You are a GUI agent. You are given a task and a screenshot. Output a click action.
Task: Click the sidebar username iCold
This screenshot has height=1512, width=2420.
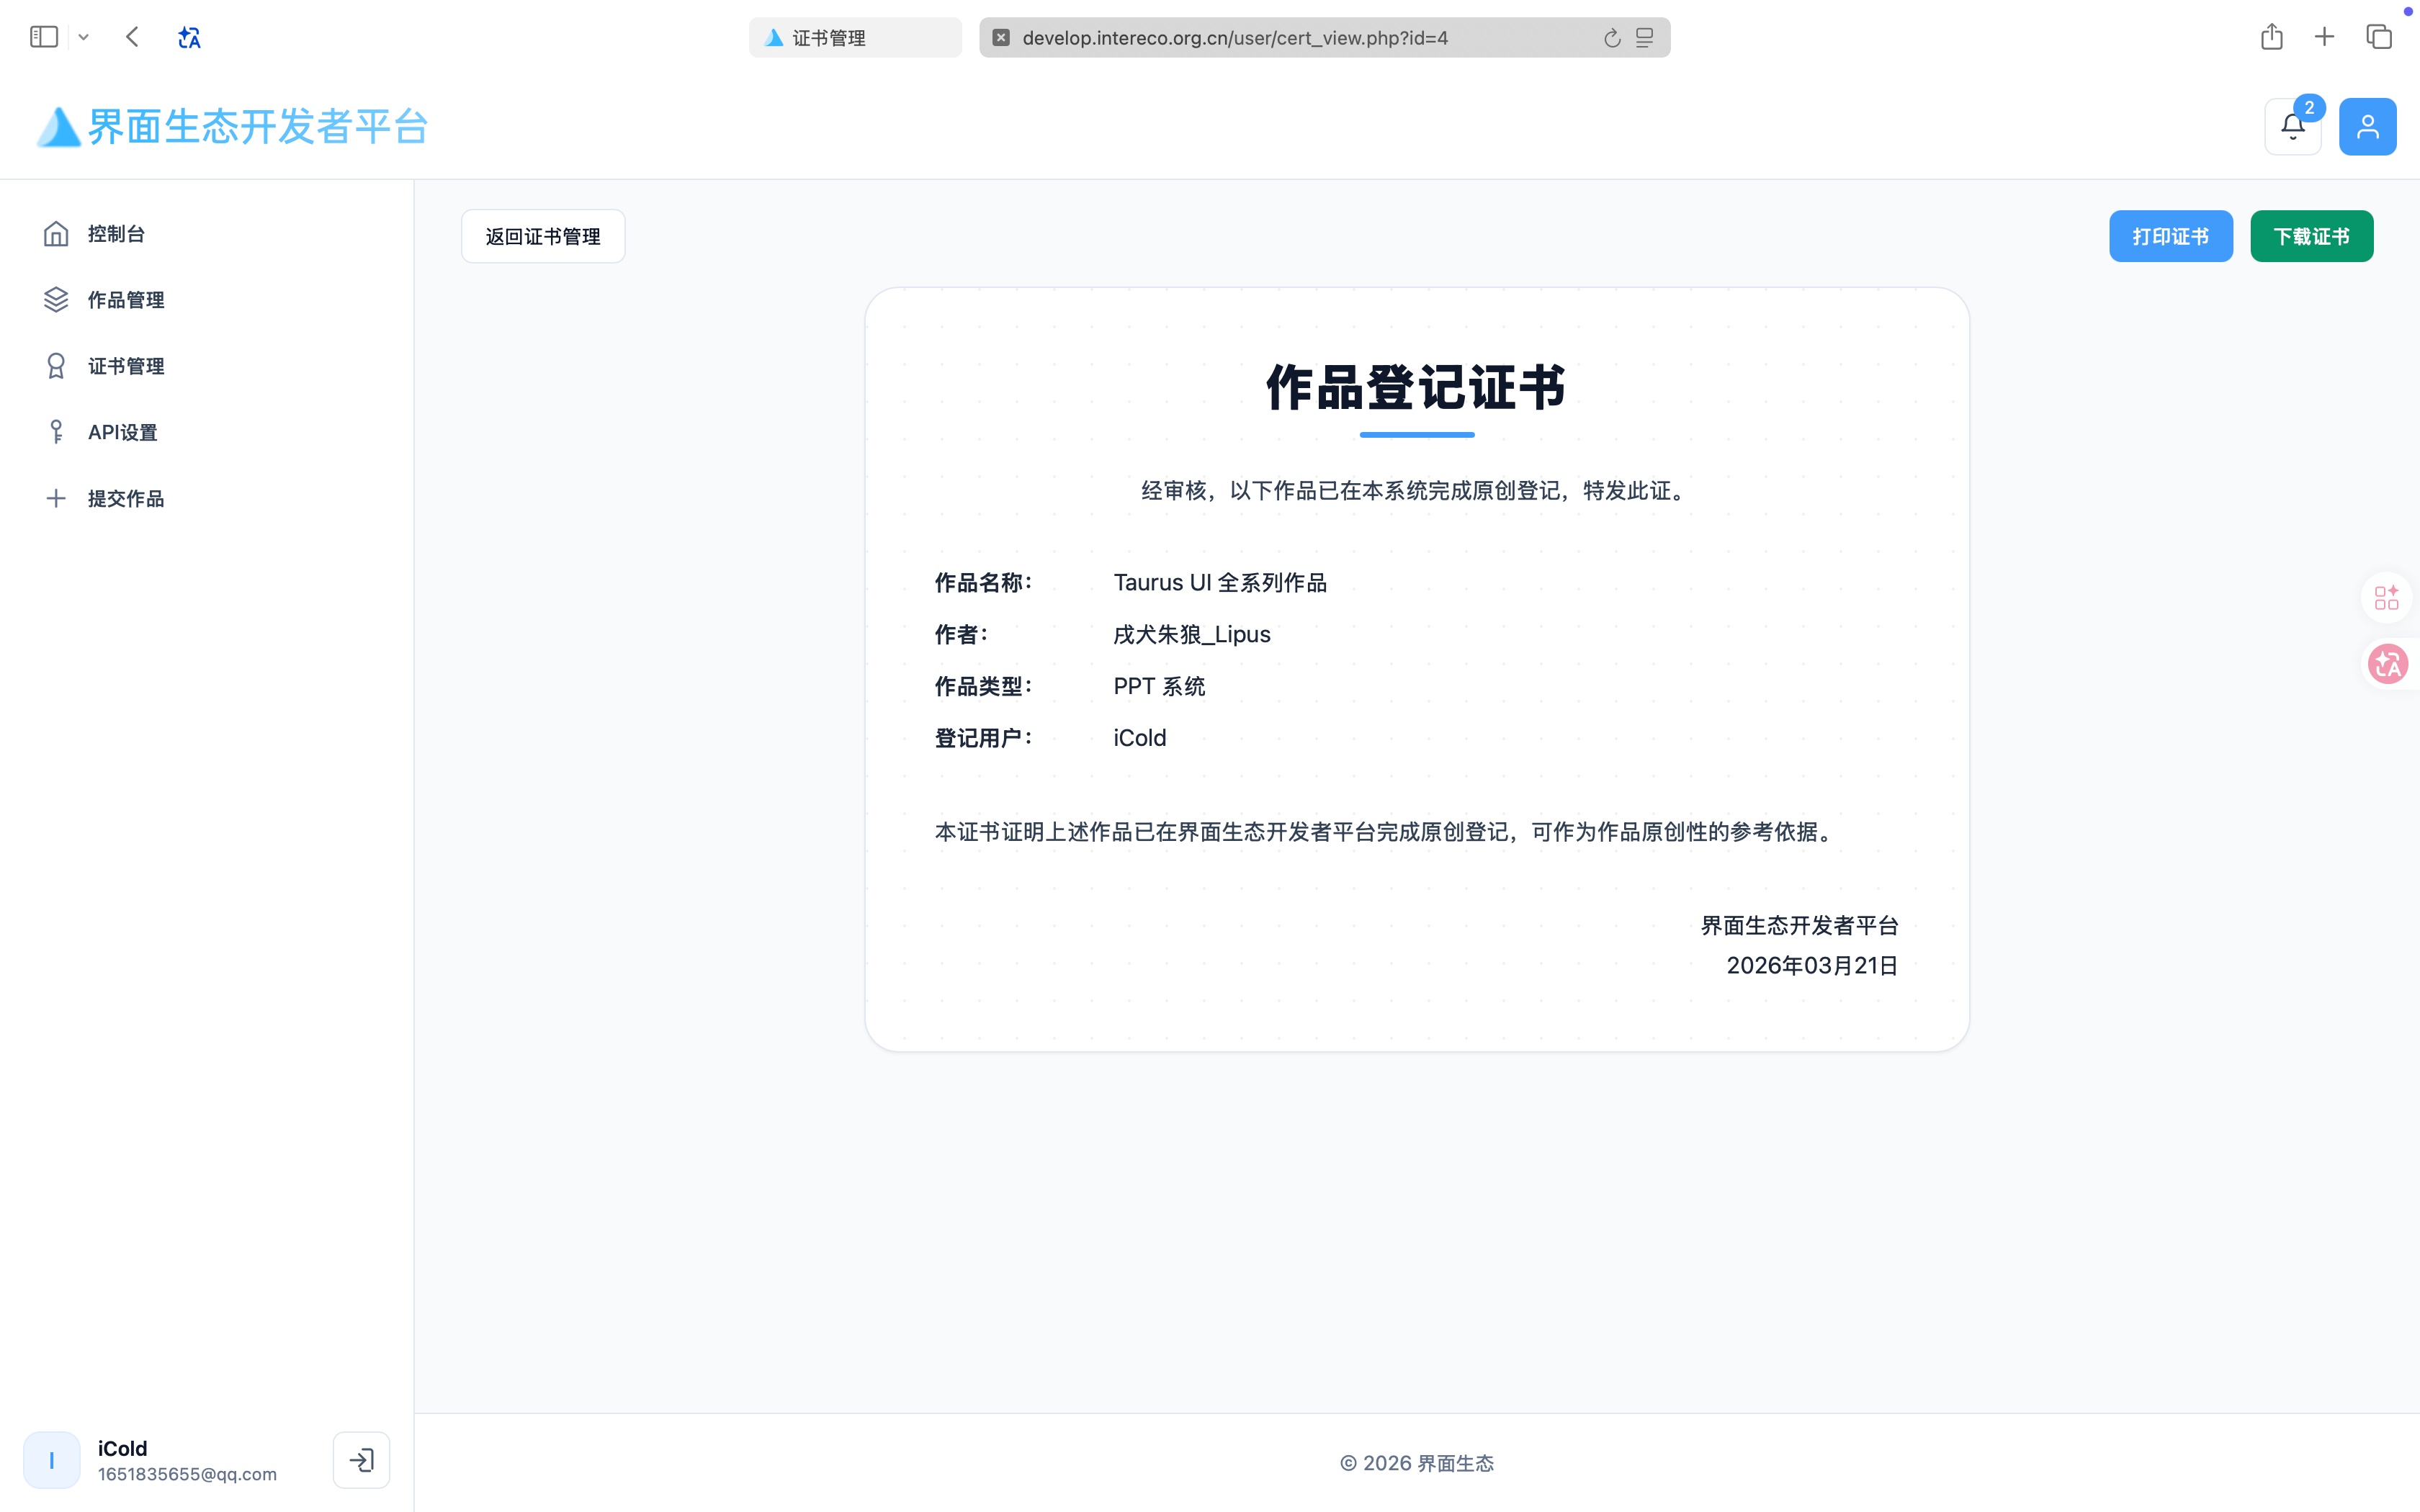coord(122,1448)
